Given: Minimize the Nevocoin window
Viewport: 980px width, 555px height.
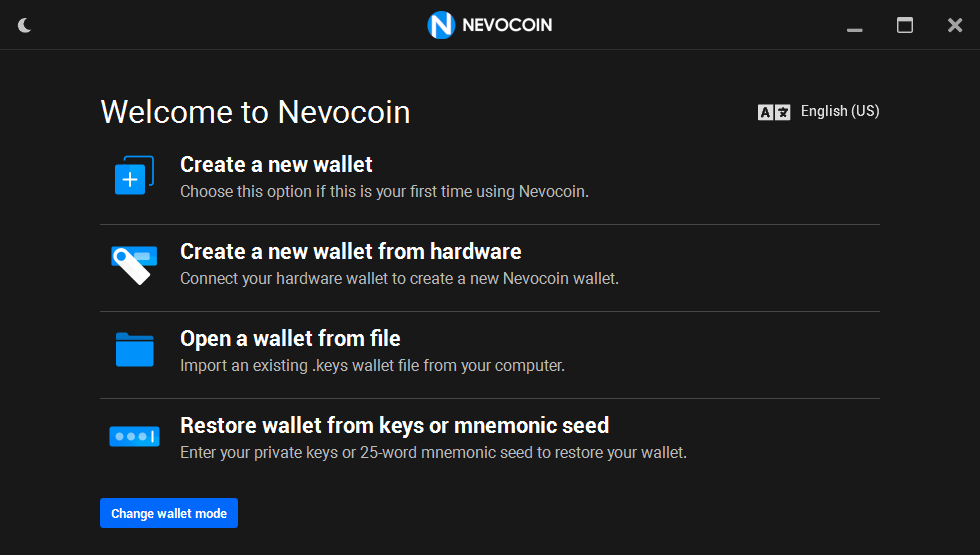Looking at the screenshot, I should click(854, 26).
